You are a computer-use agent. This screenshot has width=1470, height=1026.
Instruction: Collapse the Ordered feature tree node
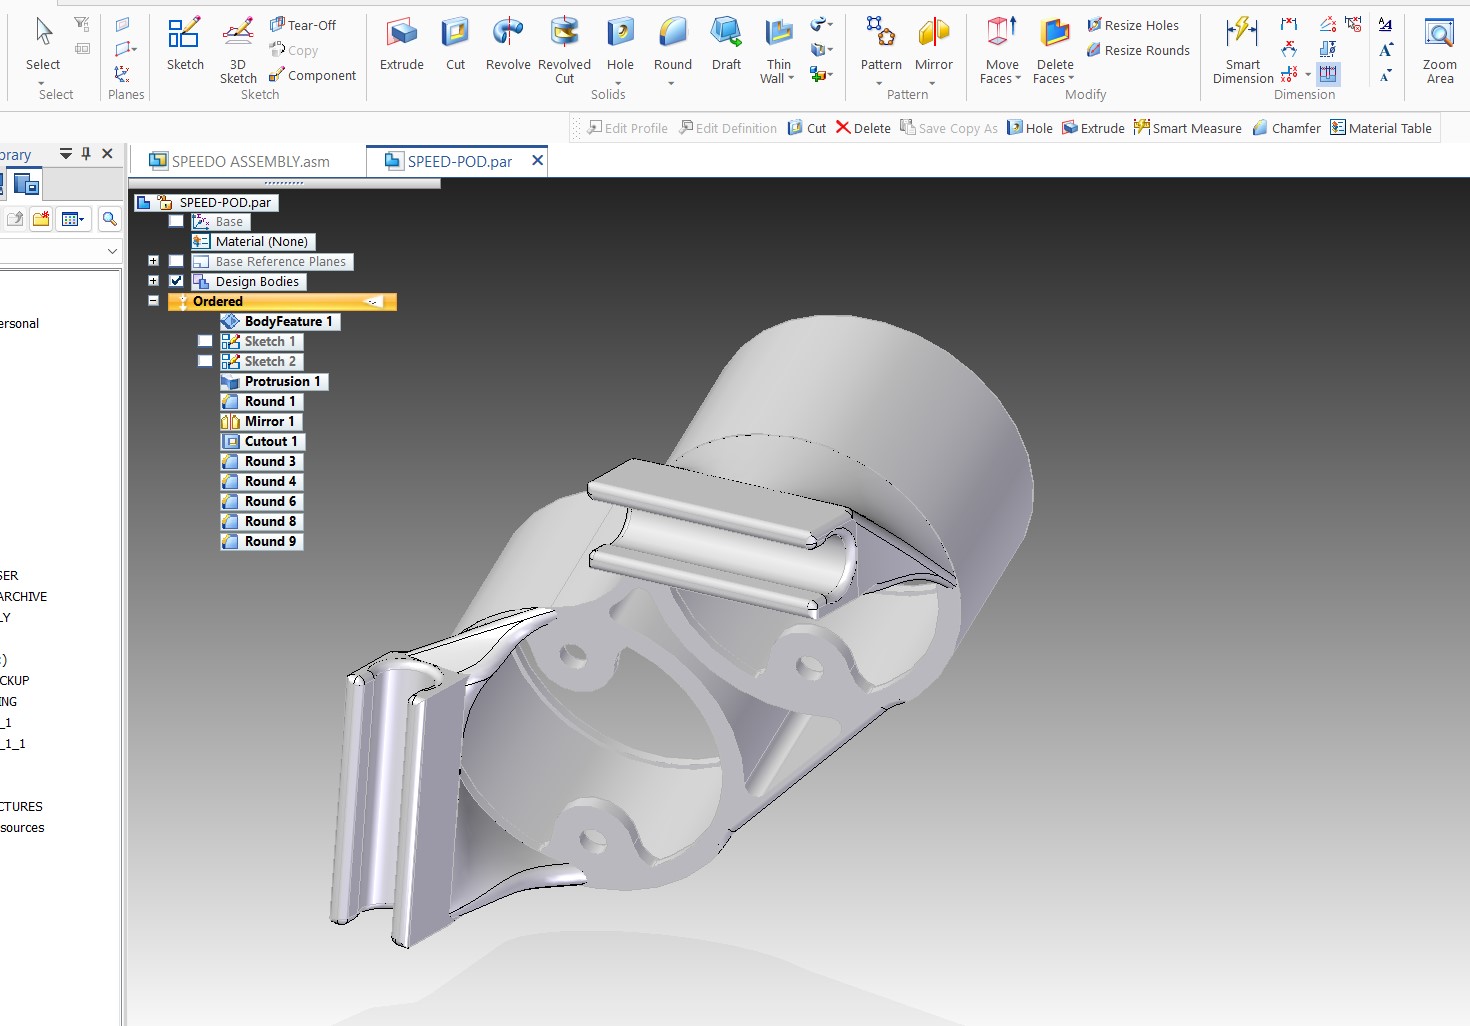point(153,301)
